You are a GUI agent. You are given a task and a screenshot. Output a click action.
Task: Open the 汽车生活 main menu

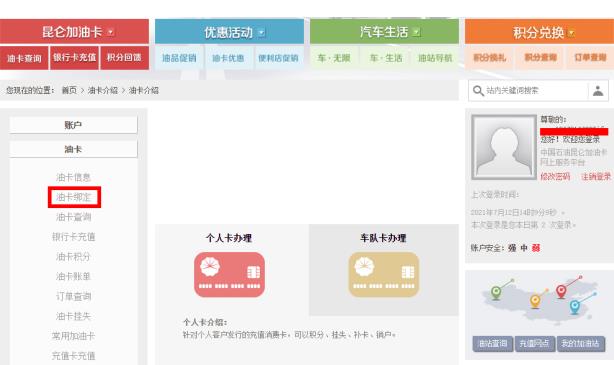[385, 31]
